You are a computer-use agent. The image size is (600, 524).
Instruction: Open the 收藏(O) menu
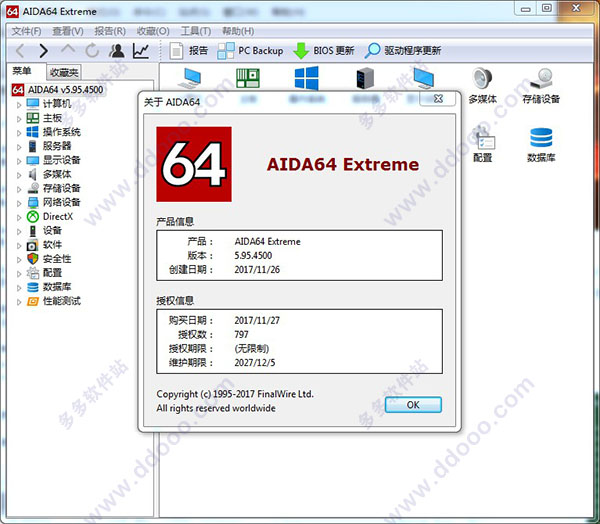click(x=153, y=31)
